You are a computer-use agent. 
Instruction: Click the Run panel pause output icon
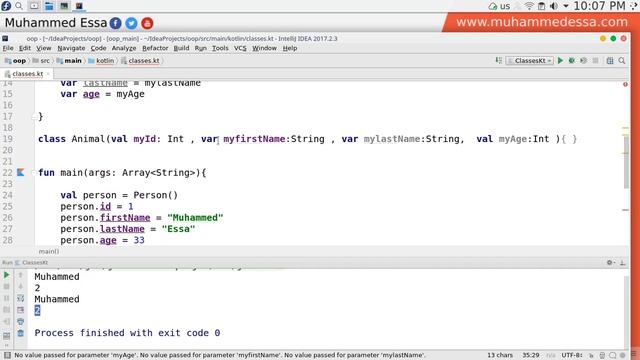point(7,298)
